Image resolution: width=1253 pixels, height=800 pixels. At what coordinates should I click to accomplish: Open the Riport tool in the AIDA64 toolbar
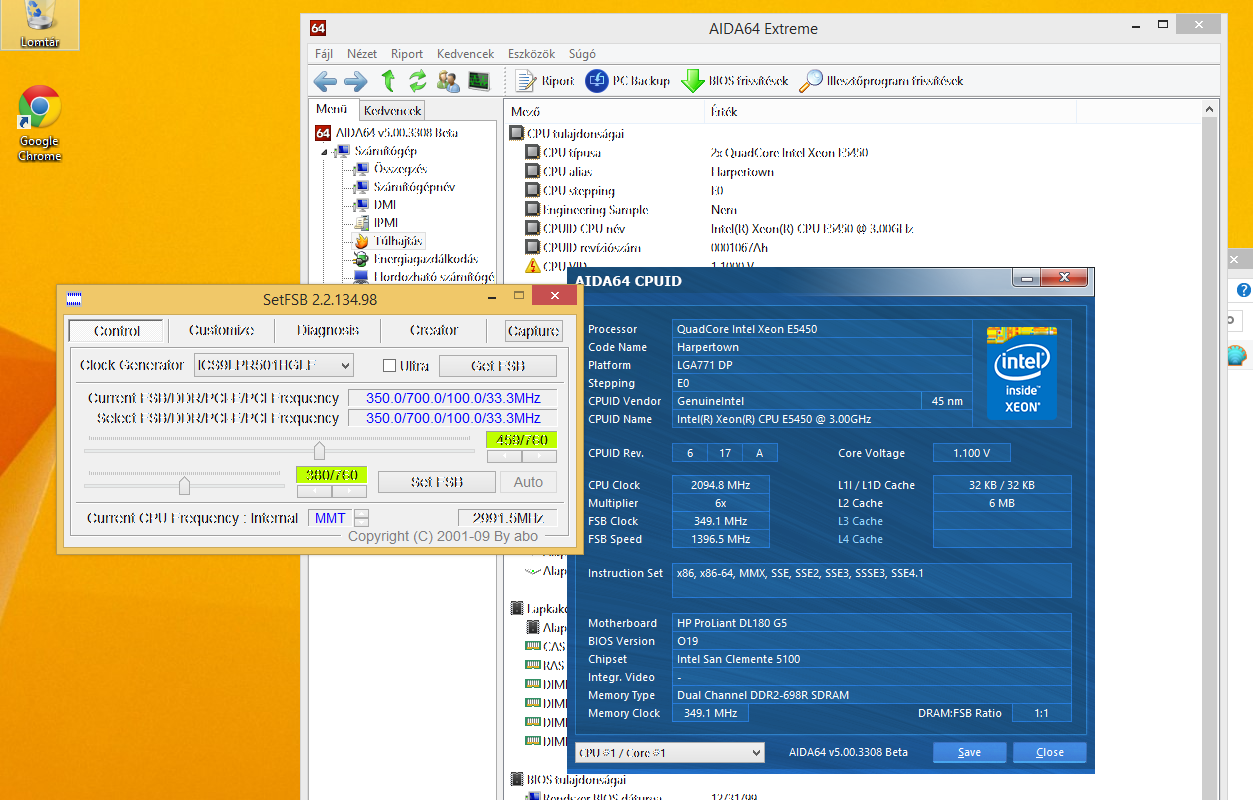point(545,82)
